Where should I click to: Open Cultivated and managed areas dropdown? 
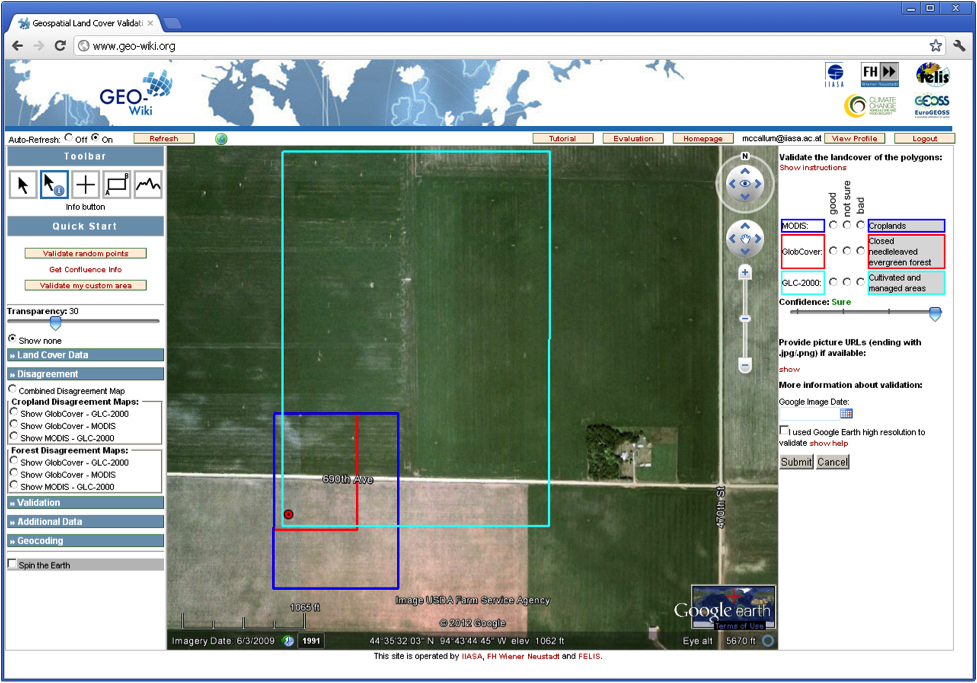pos(906,283)
